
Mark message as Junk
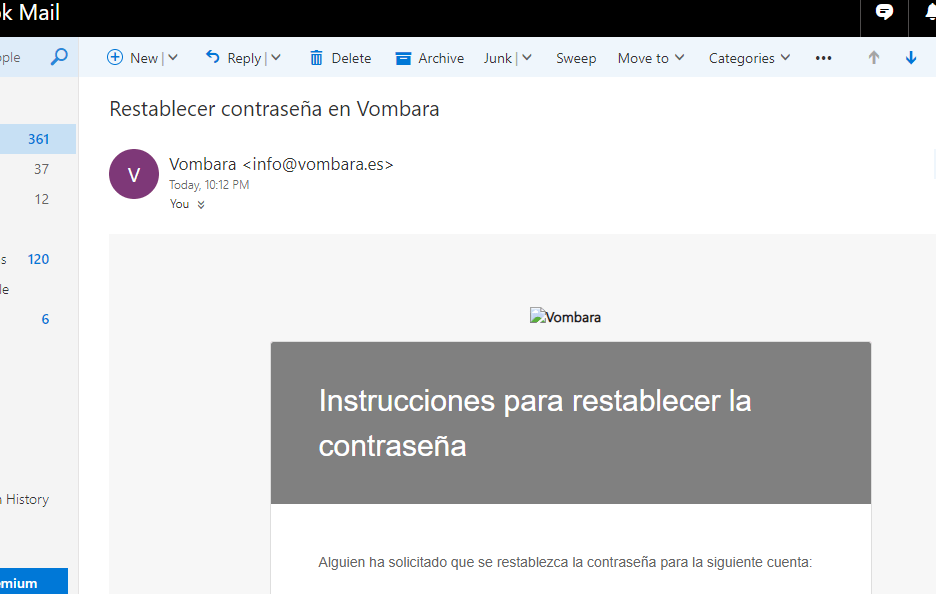[x=498, y=59]
